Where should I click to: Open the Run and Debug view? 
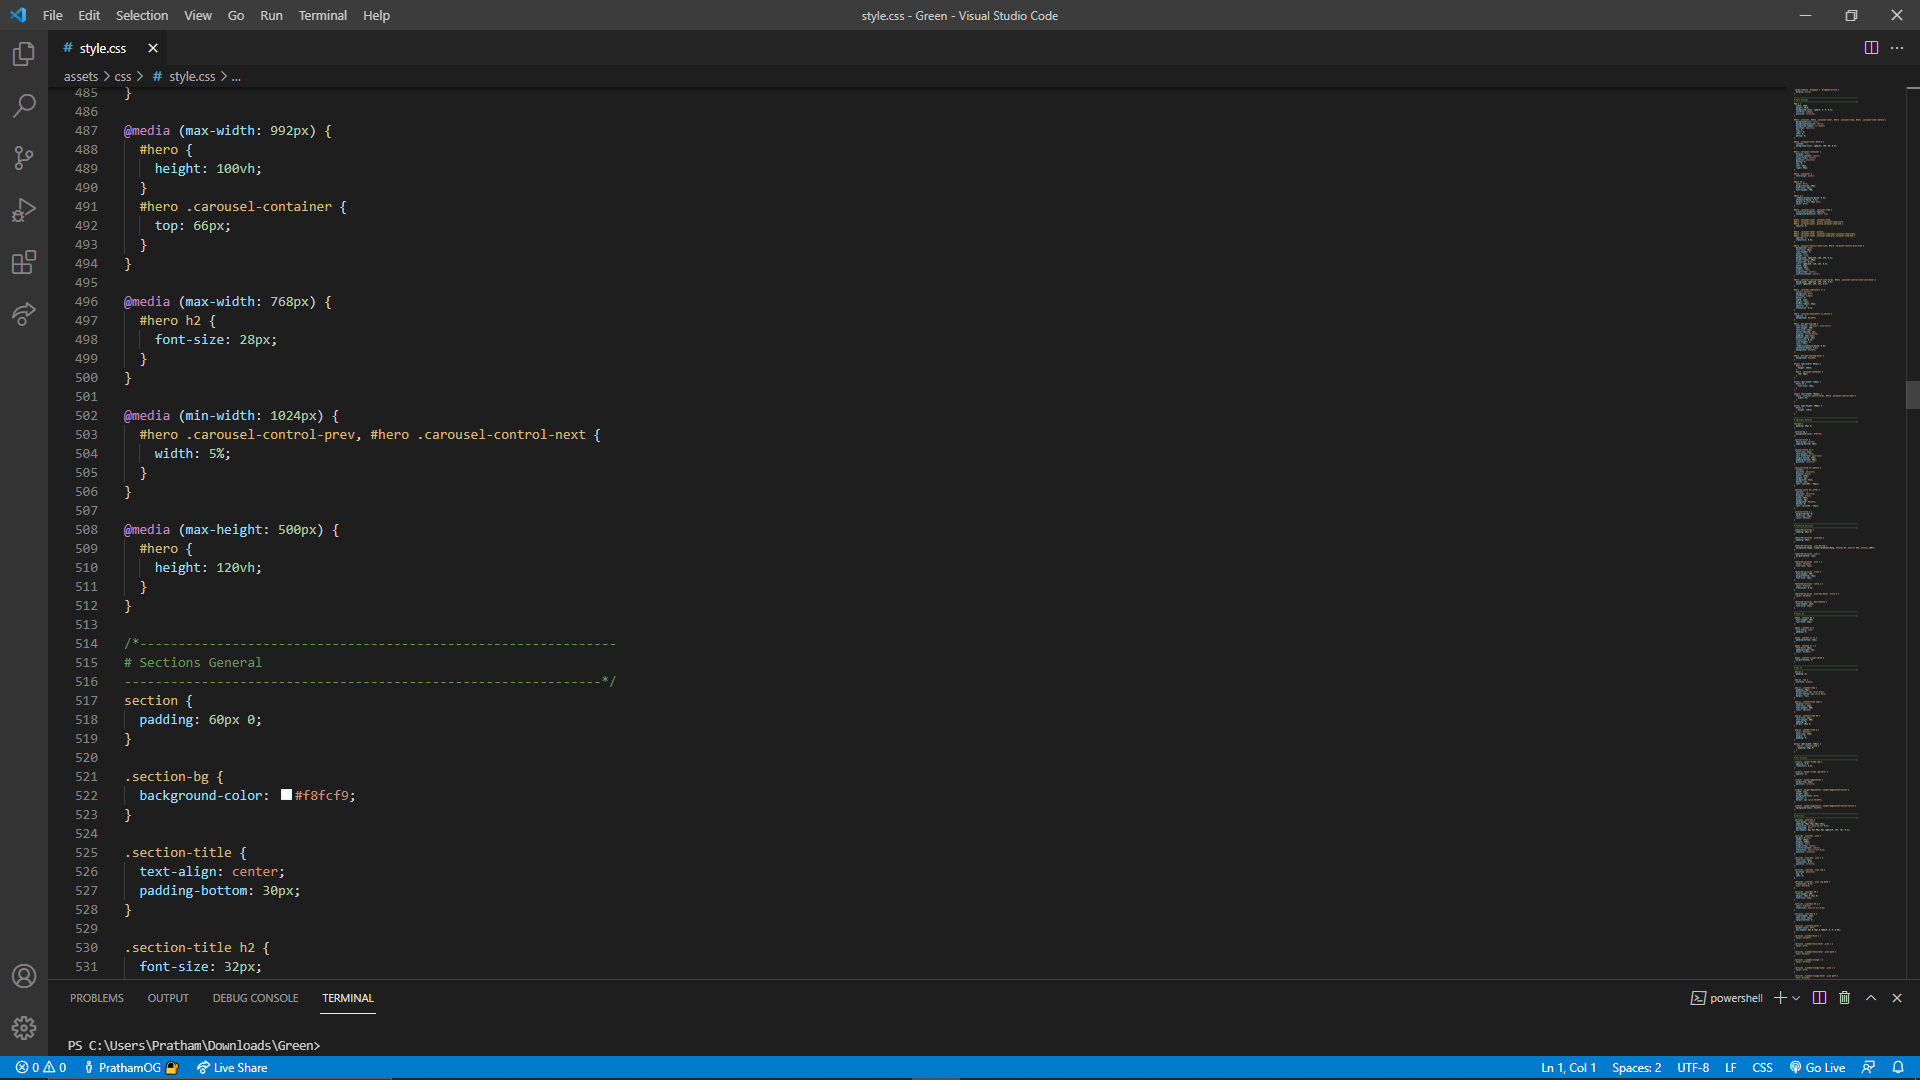point(24,210)
